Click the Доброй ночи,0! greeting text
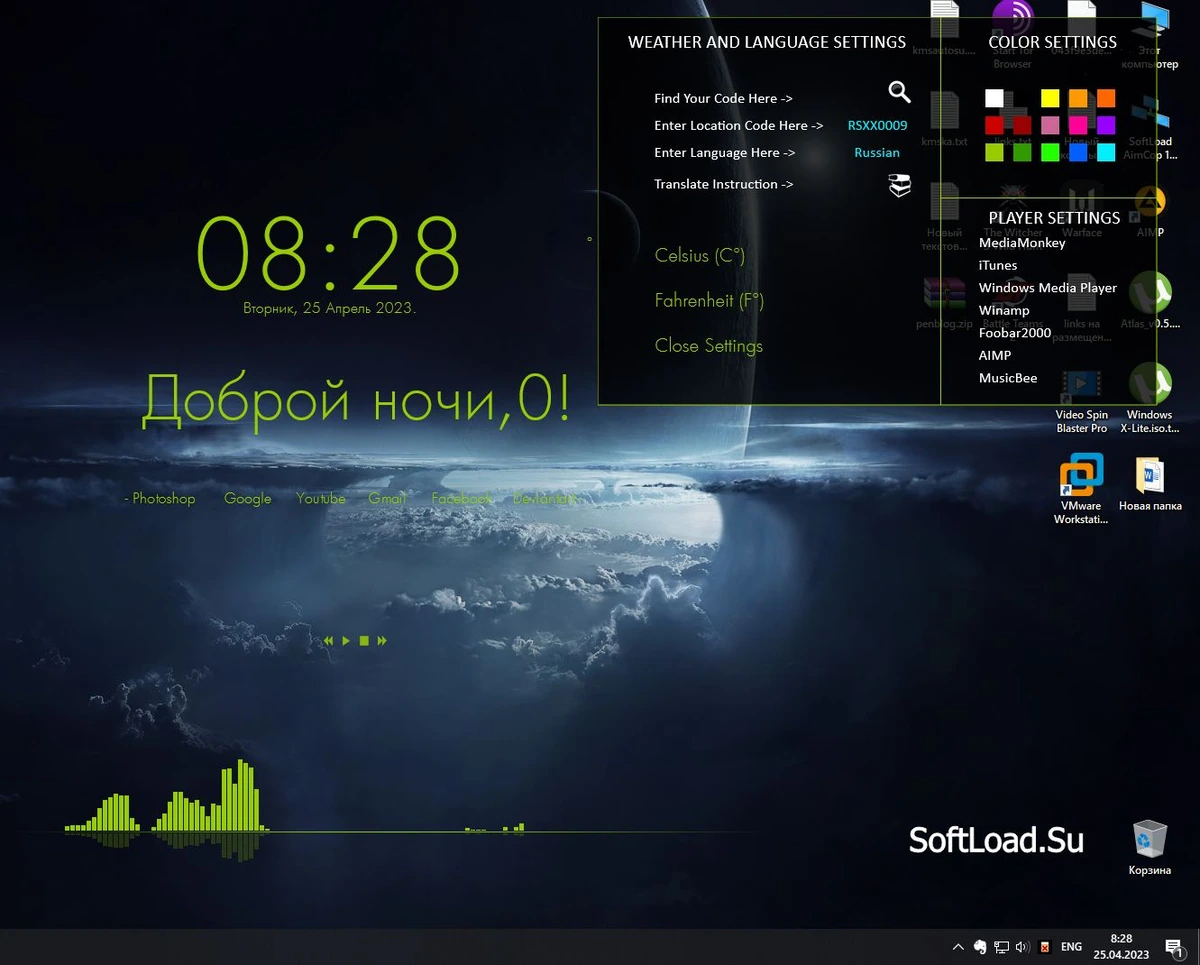The image size is (1200, 965). pyautogui.click(x=356, y=399)
